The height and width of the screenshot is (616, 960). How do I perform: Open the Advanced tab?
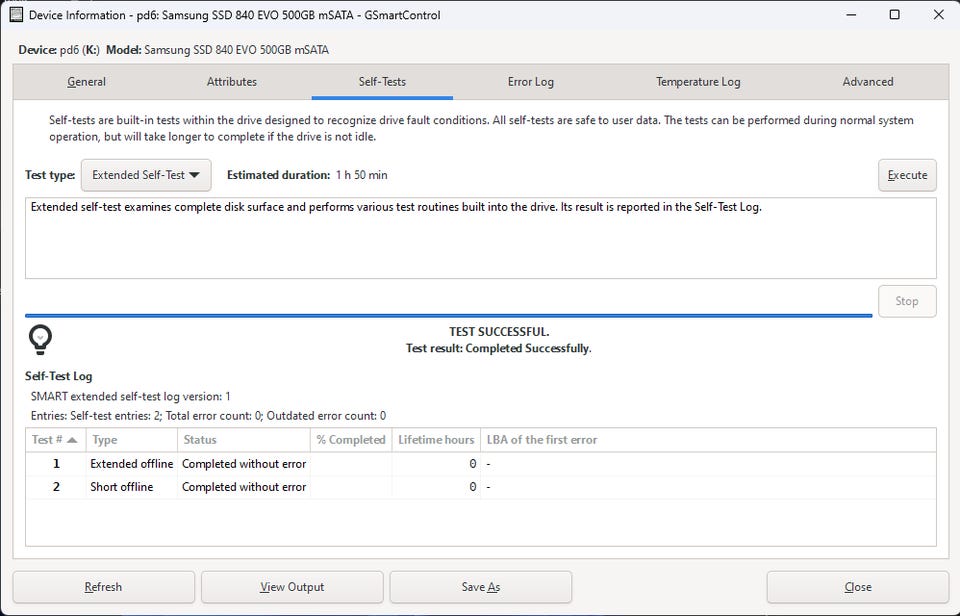point(868,82)
